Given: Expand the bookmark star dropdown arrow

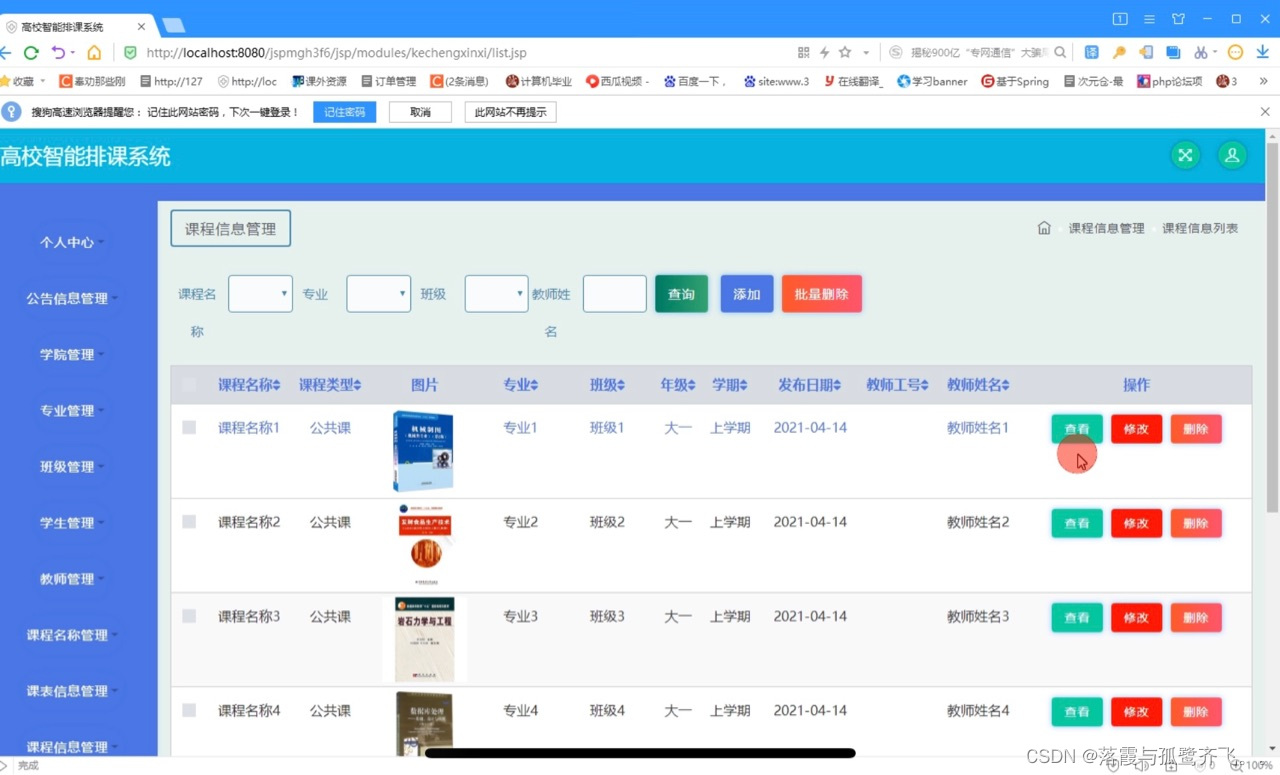Looking at the screenshot, I should pyautogui.click(x=866, y=53).
